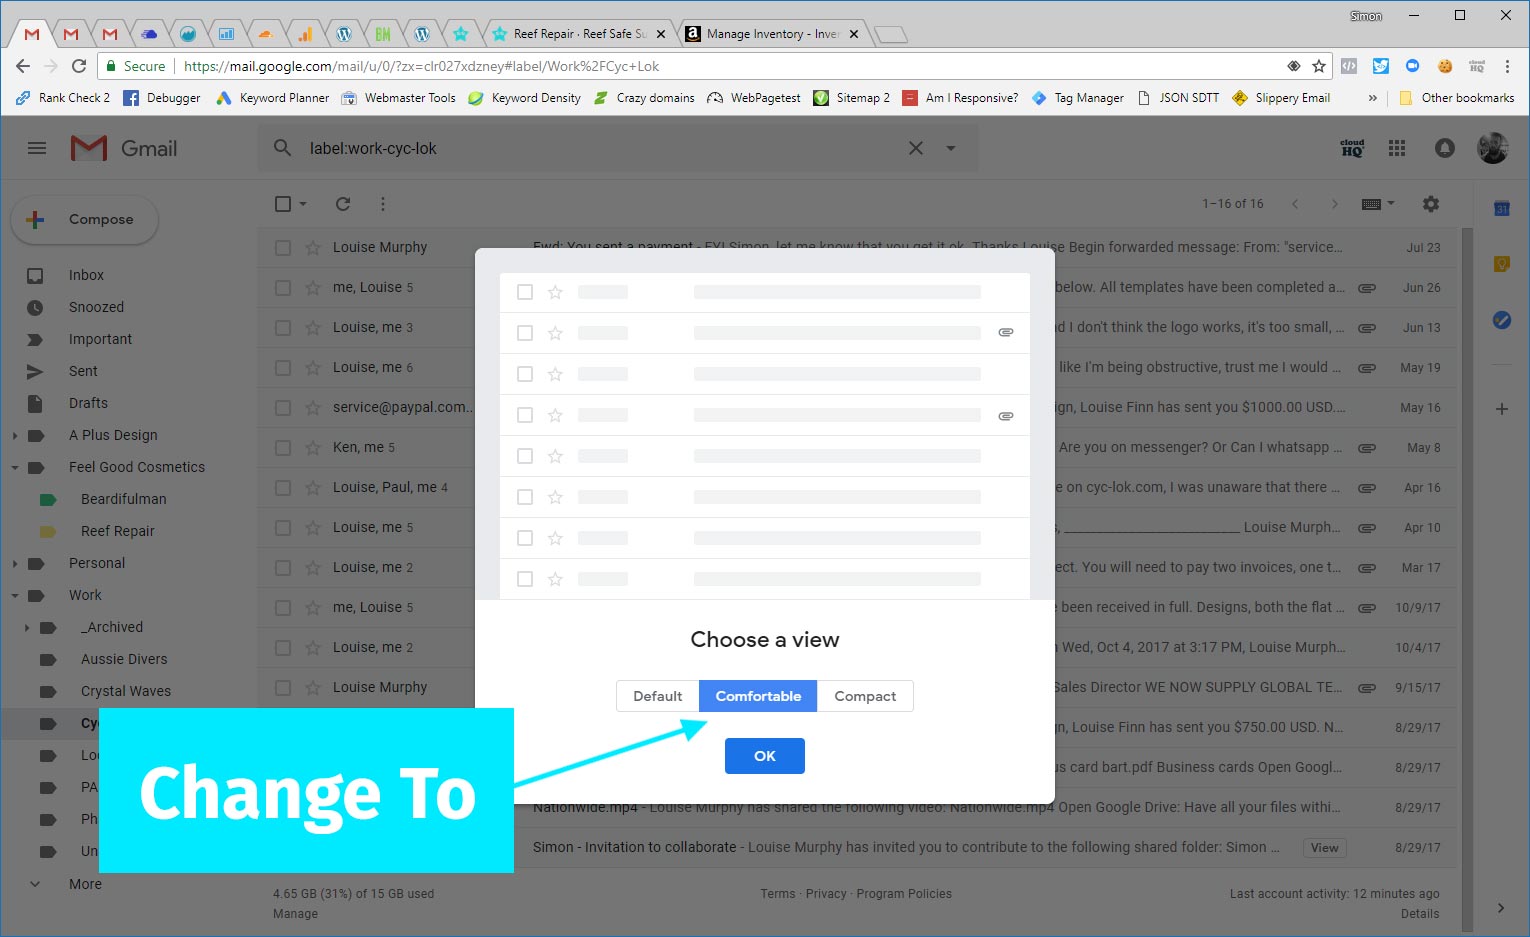Go to the previous page of emails
This screenshot has height=937, width=1530.
pos(1295,204)
